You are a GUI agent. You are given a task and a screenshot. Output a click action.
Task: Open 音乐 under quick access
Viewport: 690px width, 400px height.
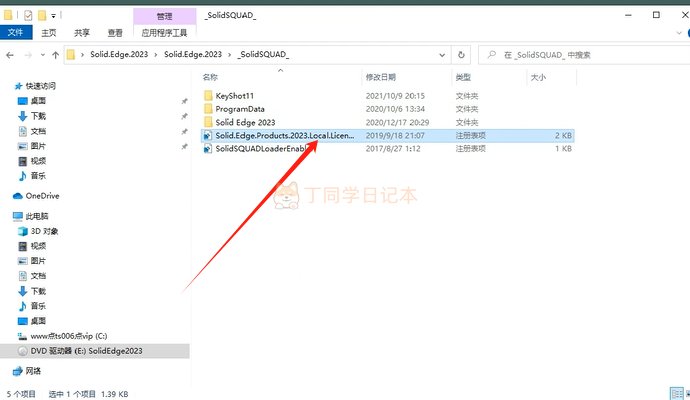coord(38,176)
